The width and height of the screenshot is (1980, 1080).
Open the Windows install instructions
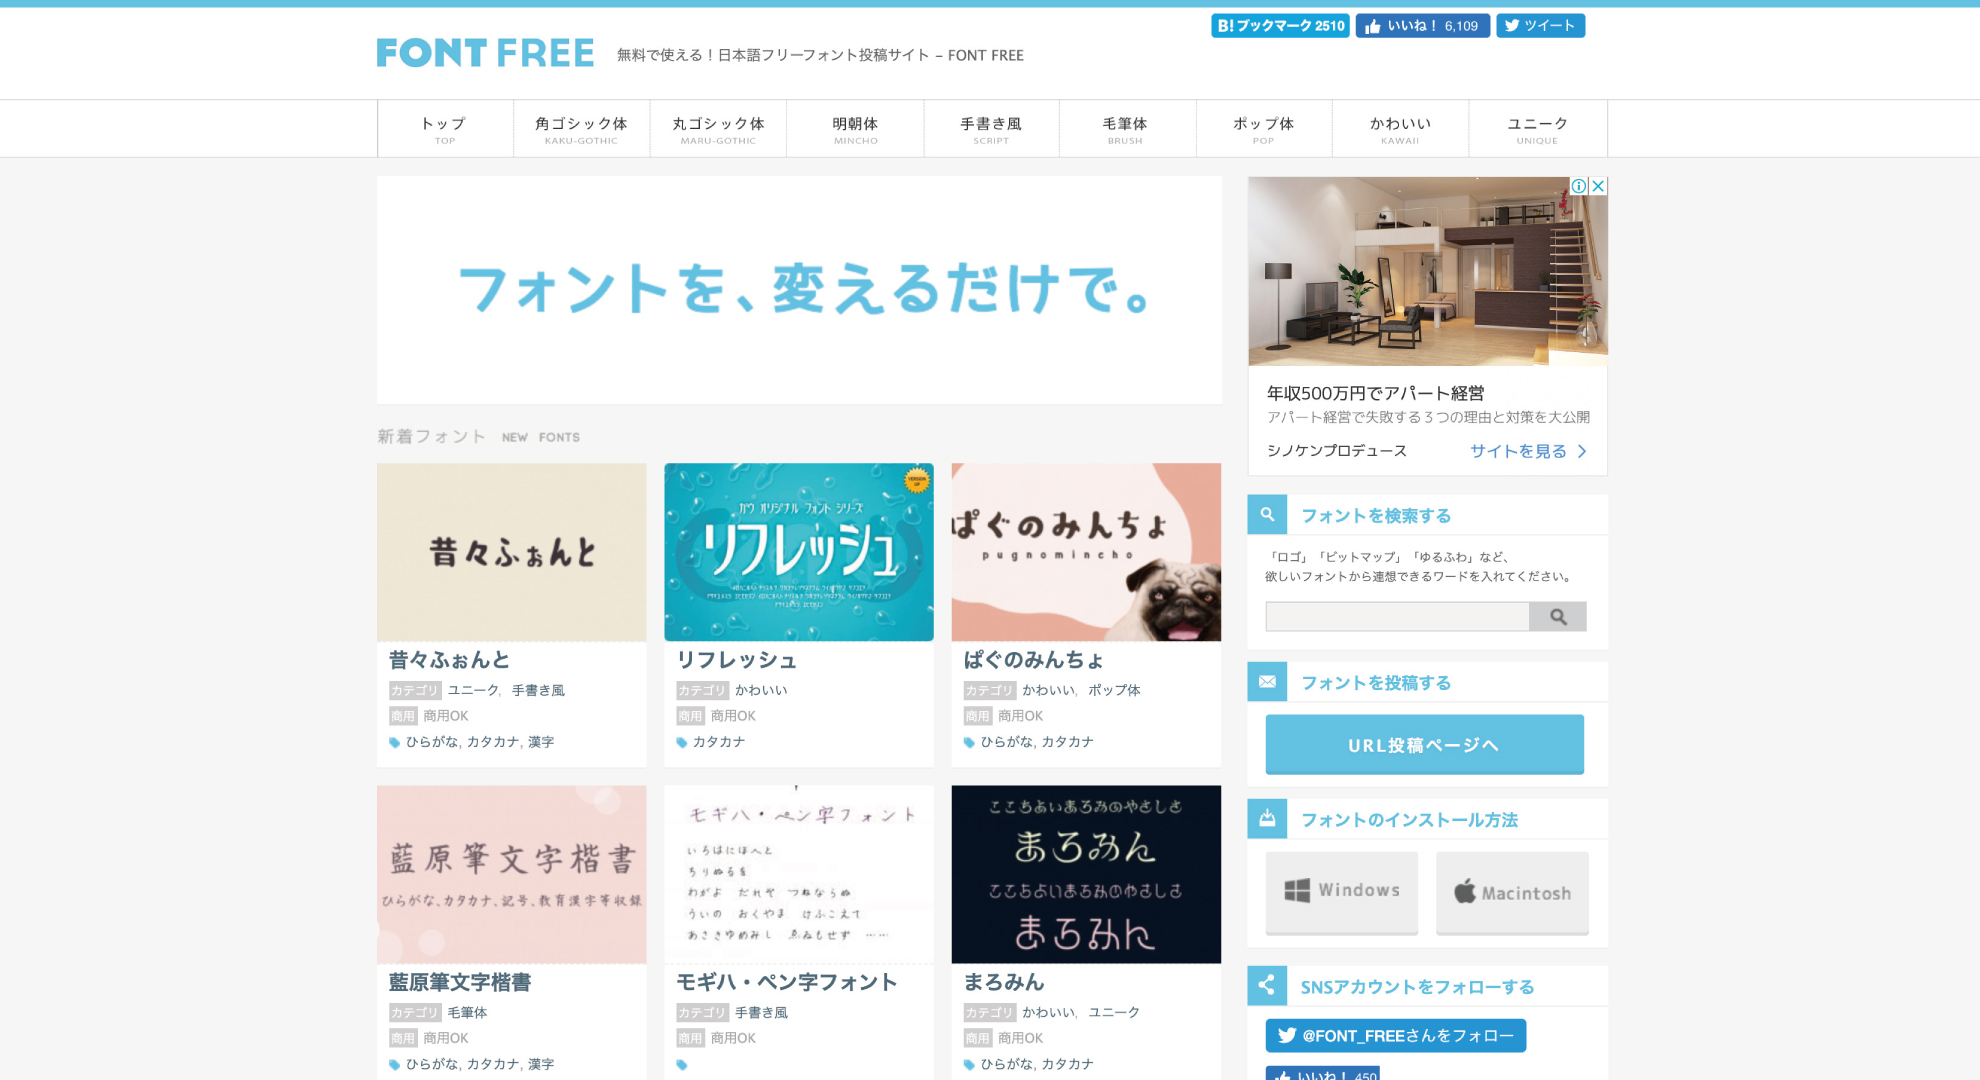pyautogui.click(x=1341, y=892)
